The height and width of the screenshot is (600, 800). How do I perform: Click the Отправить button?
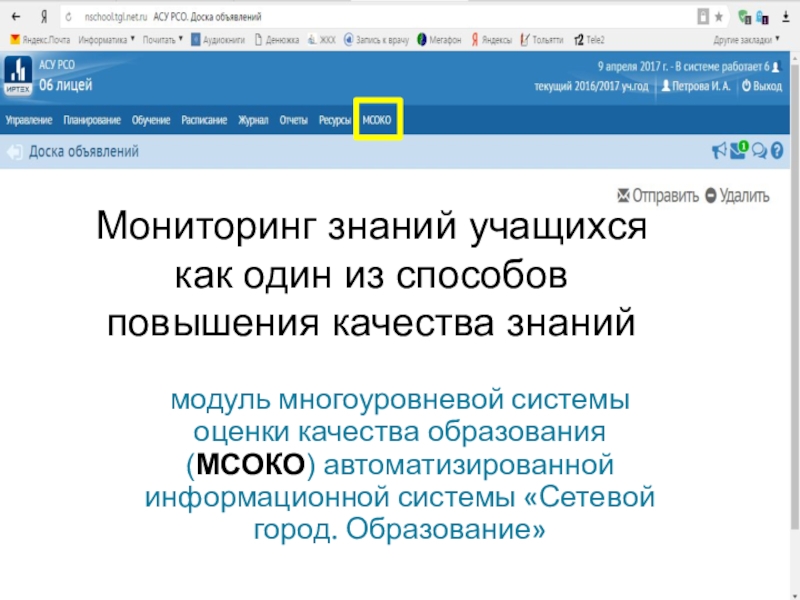click(658, 196)
